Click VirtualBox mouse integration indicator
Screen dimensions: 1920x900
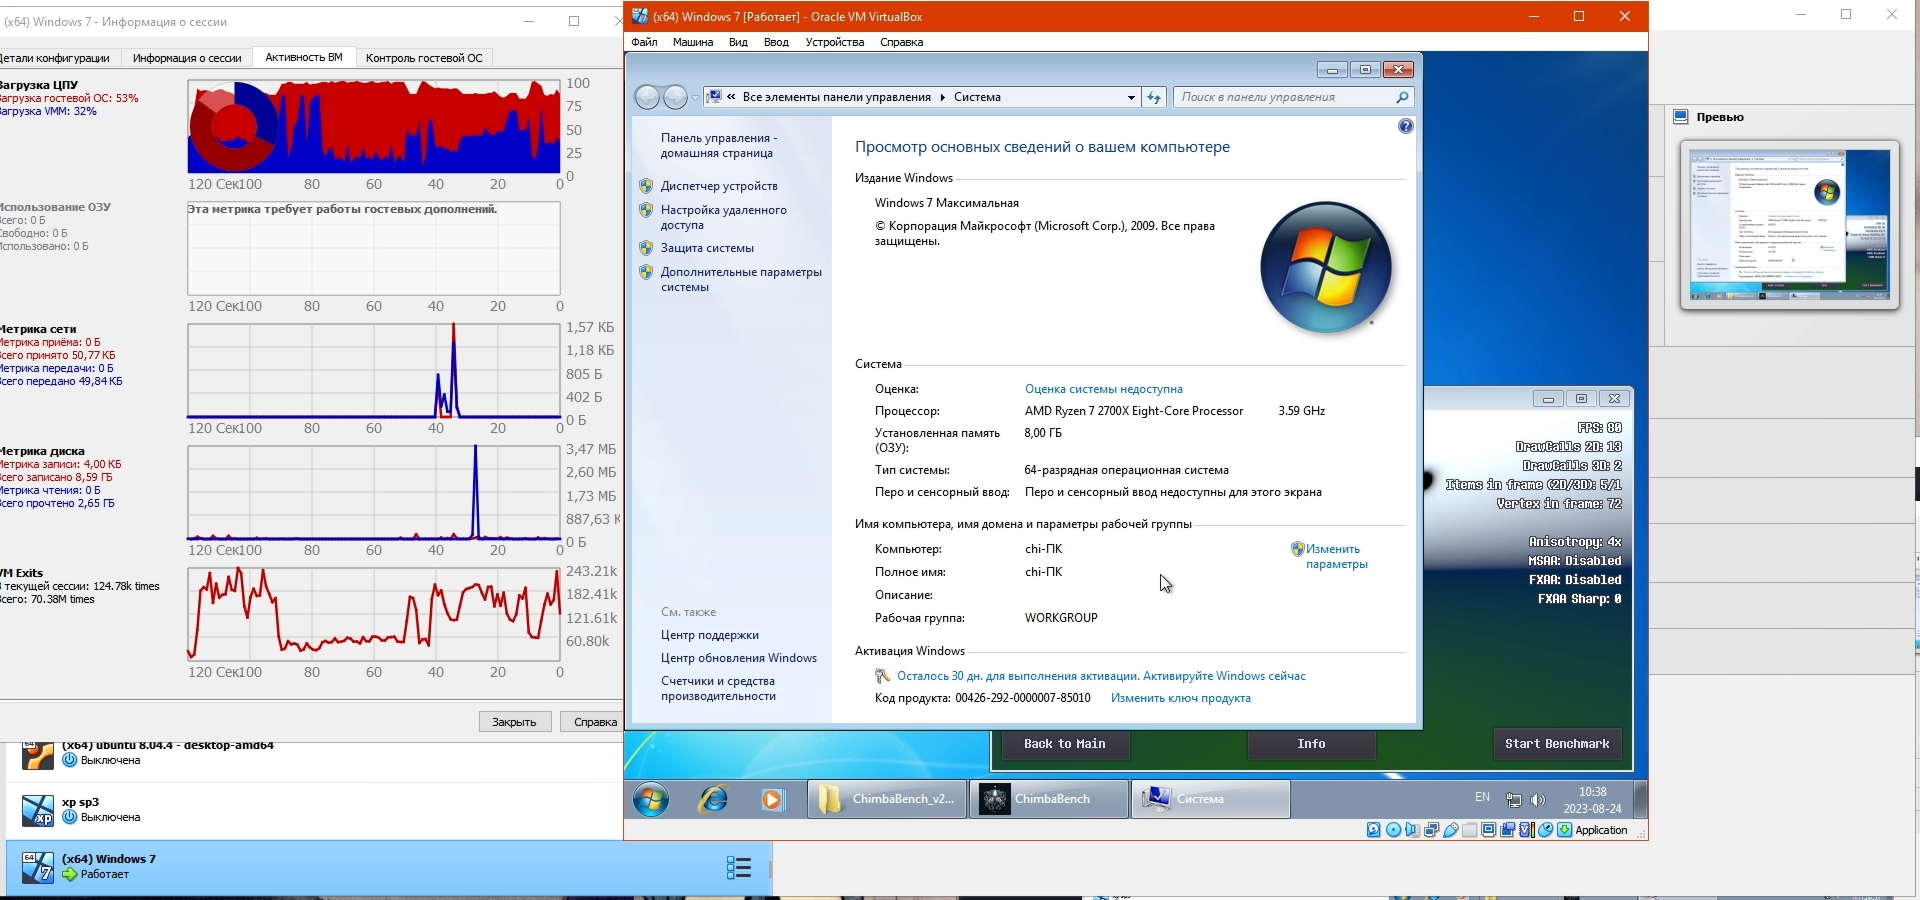[1546, 830]
